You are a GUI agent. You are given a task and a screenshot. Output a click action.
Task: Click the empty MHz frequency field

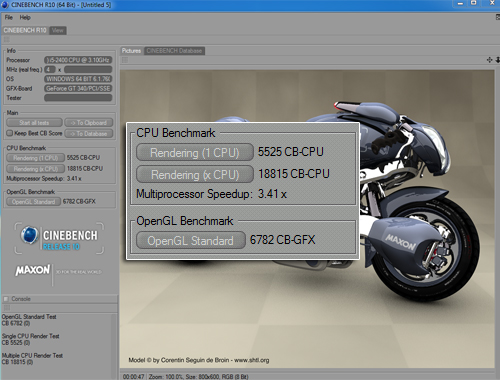point(88,69)
